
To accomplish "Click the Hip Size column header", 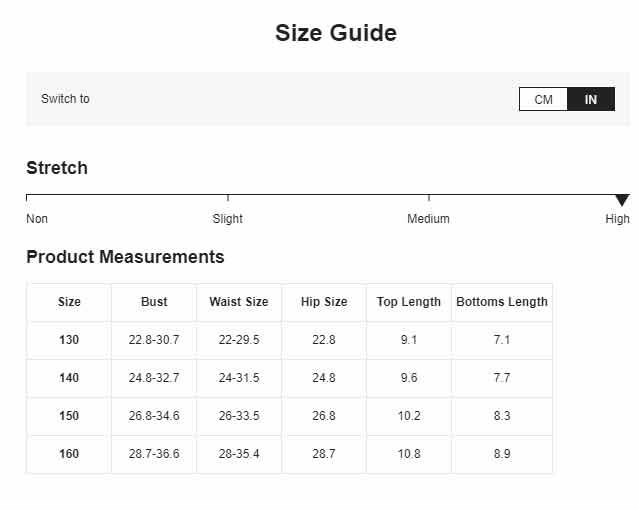I will click(x=324, y=302).
